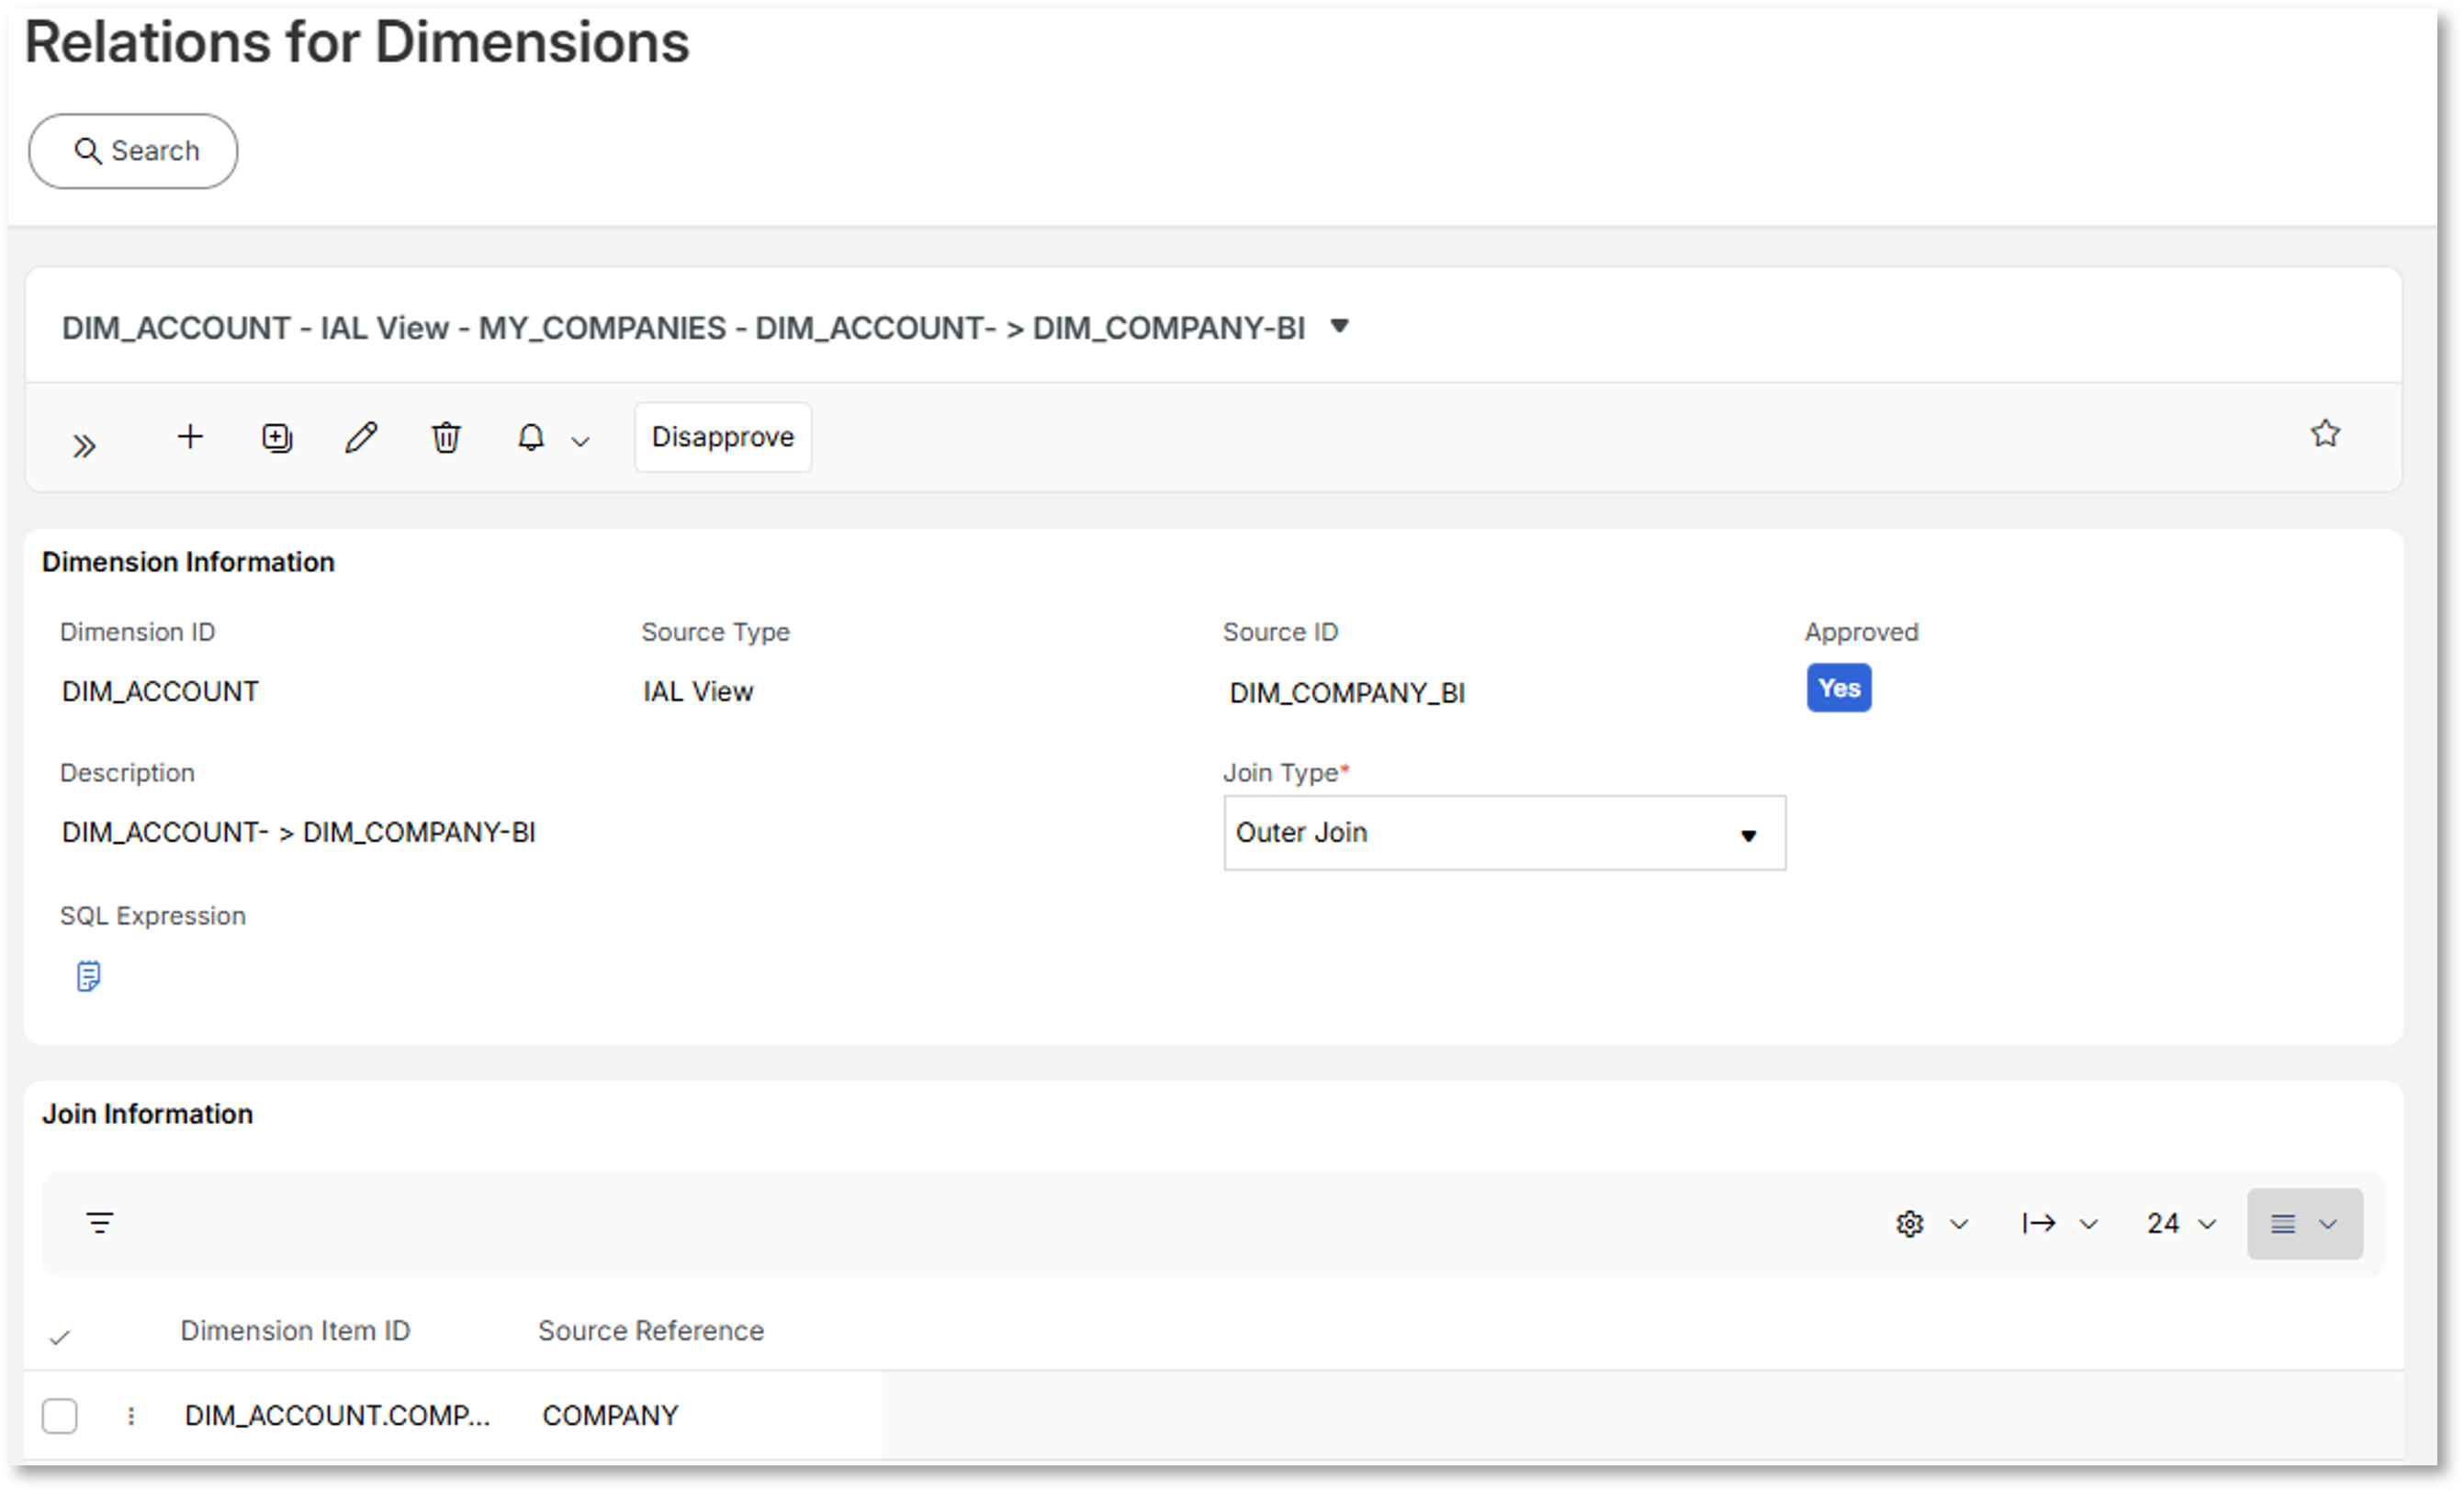
Task: Click the table settings gear icon
Action: [x=1910, y=1224]
